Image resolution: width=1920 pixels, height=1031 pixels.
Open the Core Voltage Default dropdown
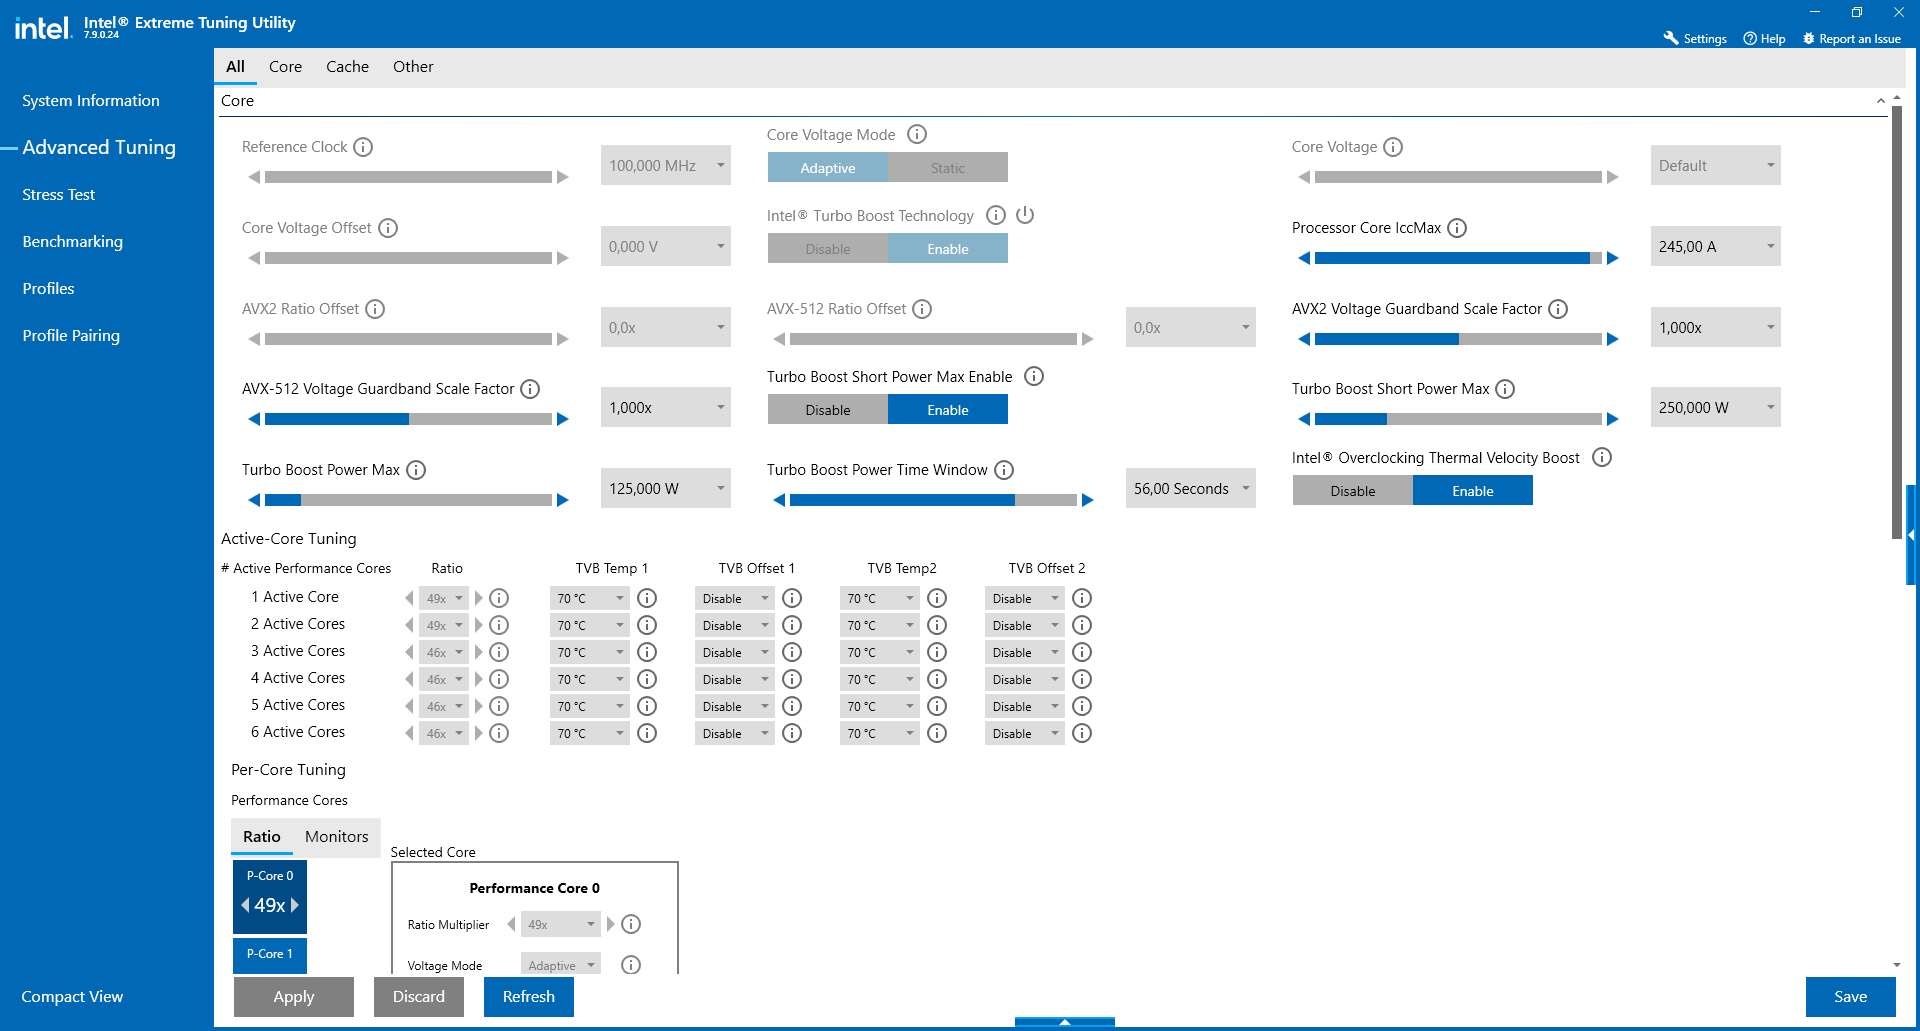(1714, 165)
